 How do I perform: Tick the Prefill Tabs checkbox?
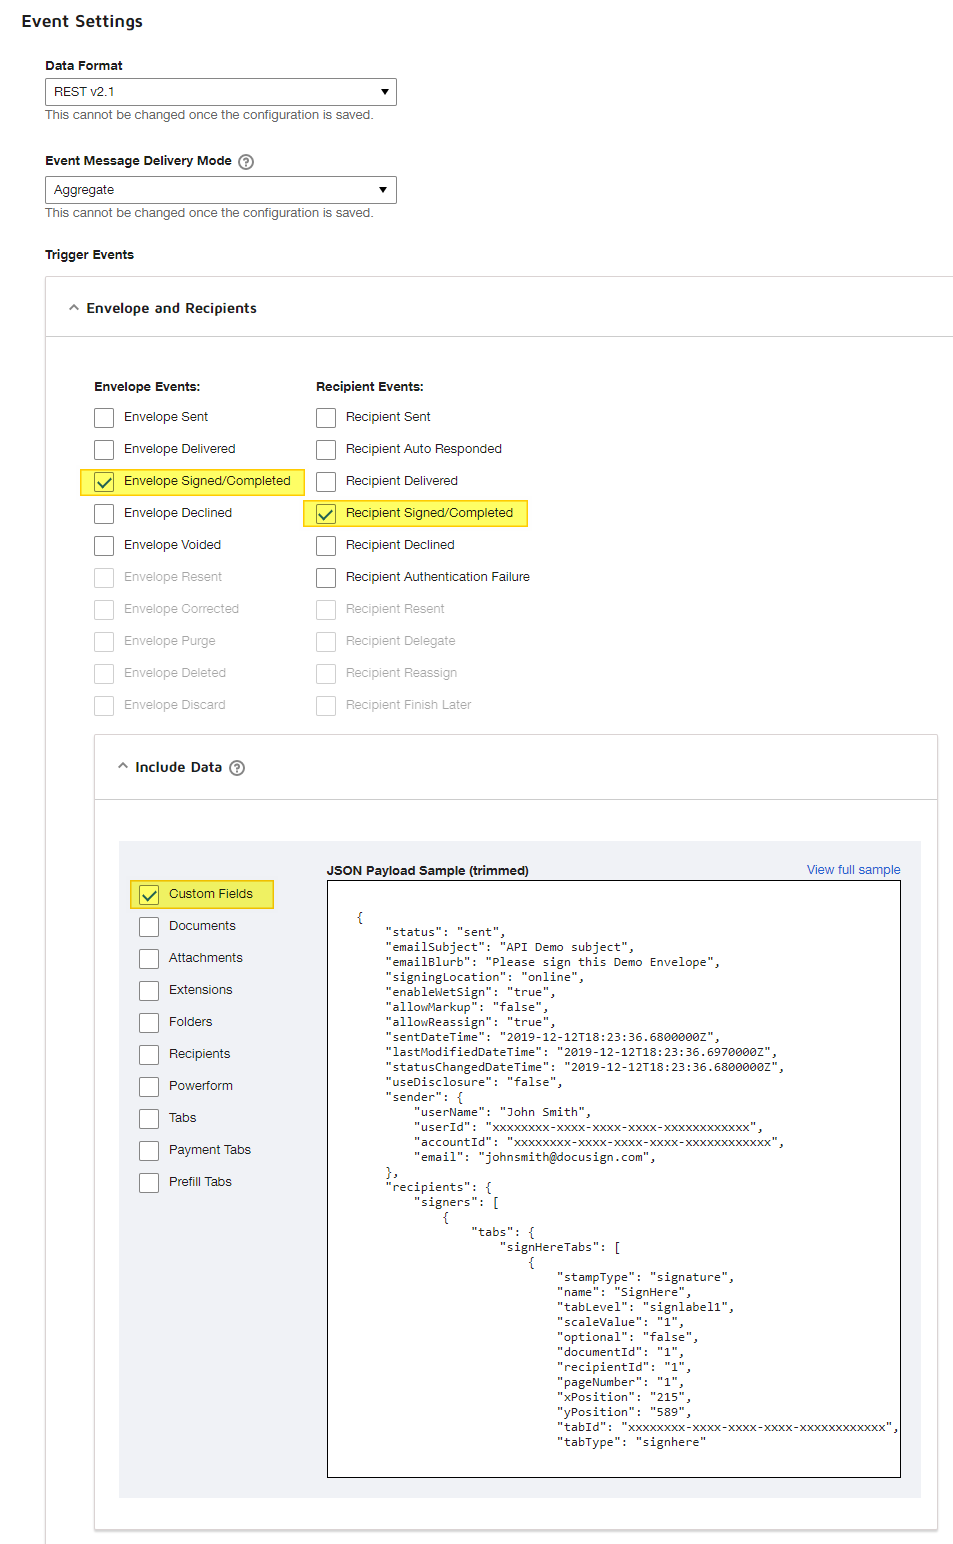point(149,1183)
